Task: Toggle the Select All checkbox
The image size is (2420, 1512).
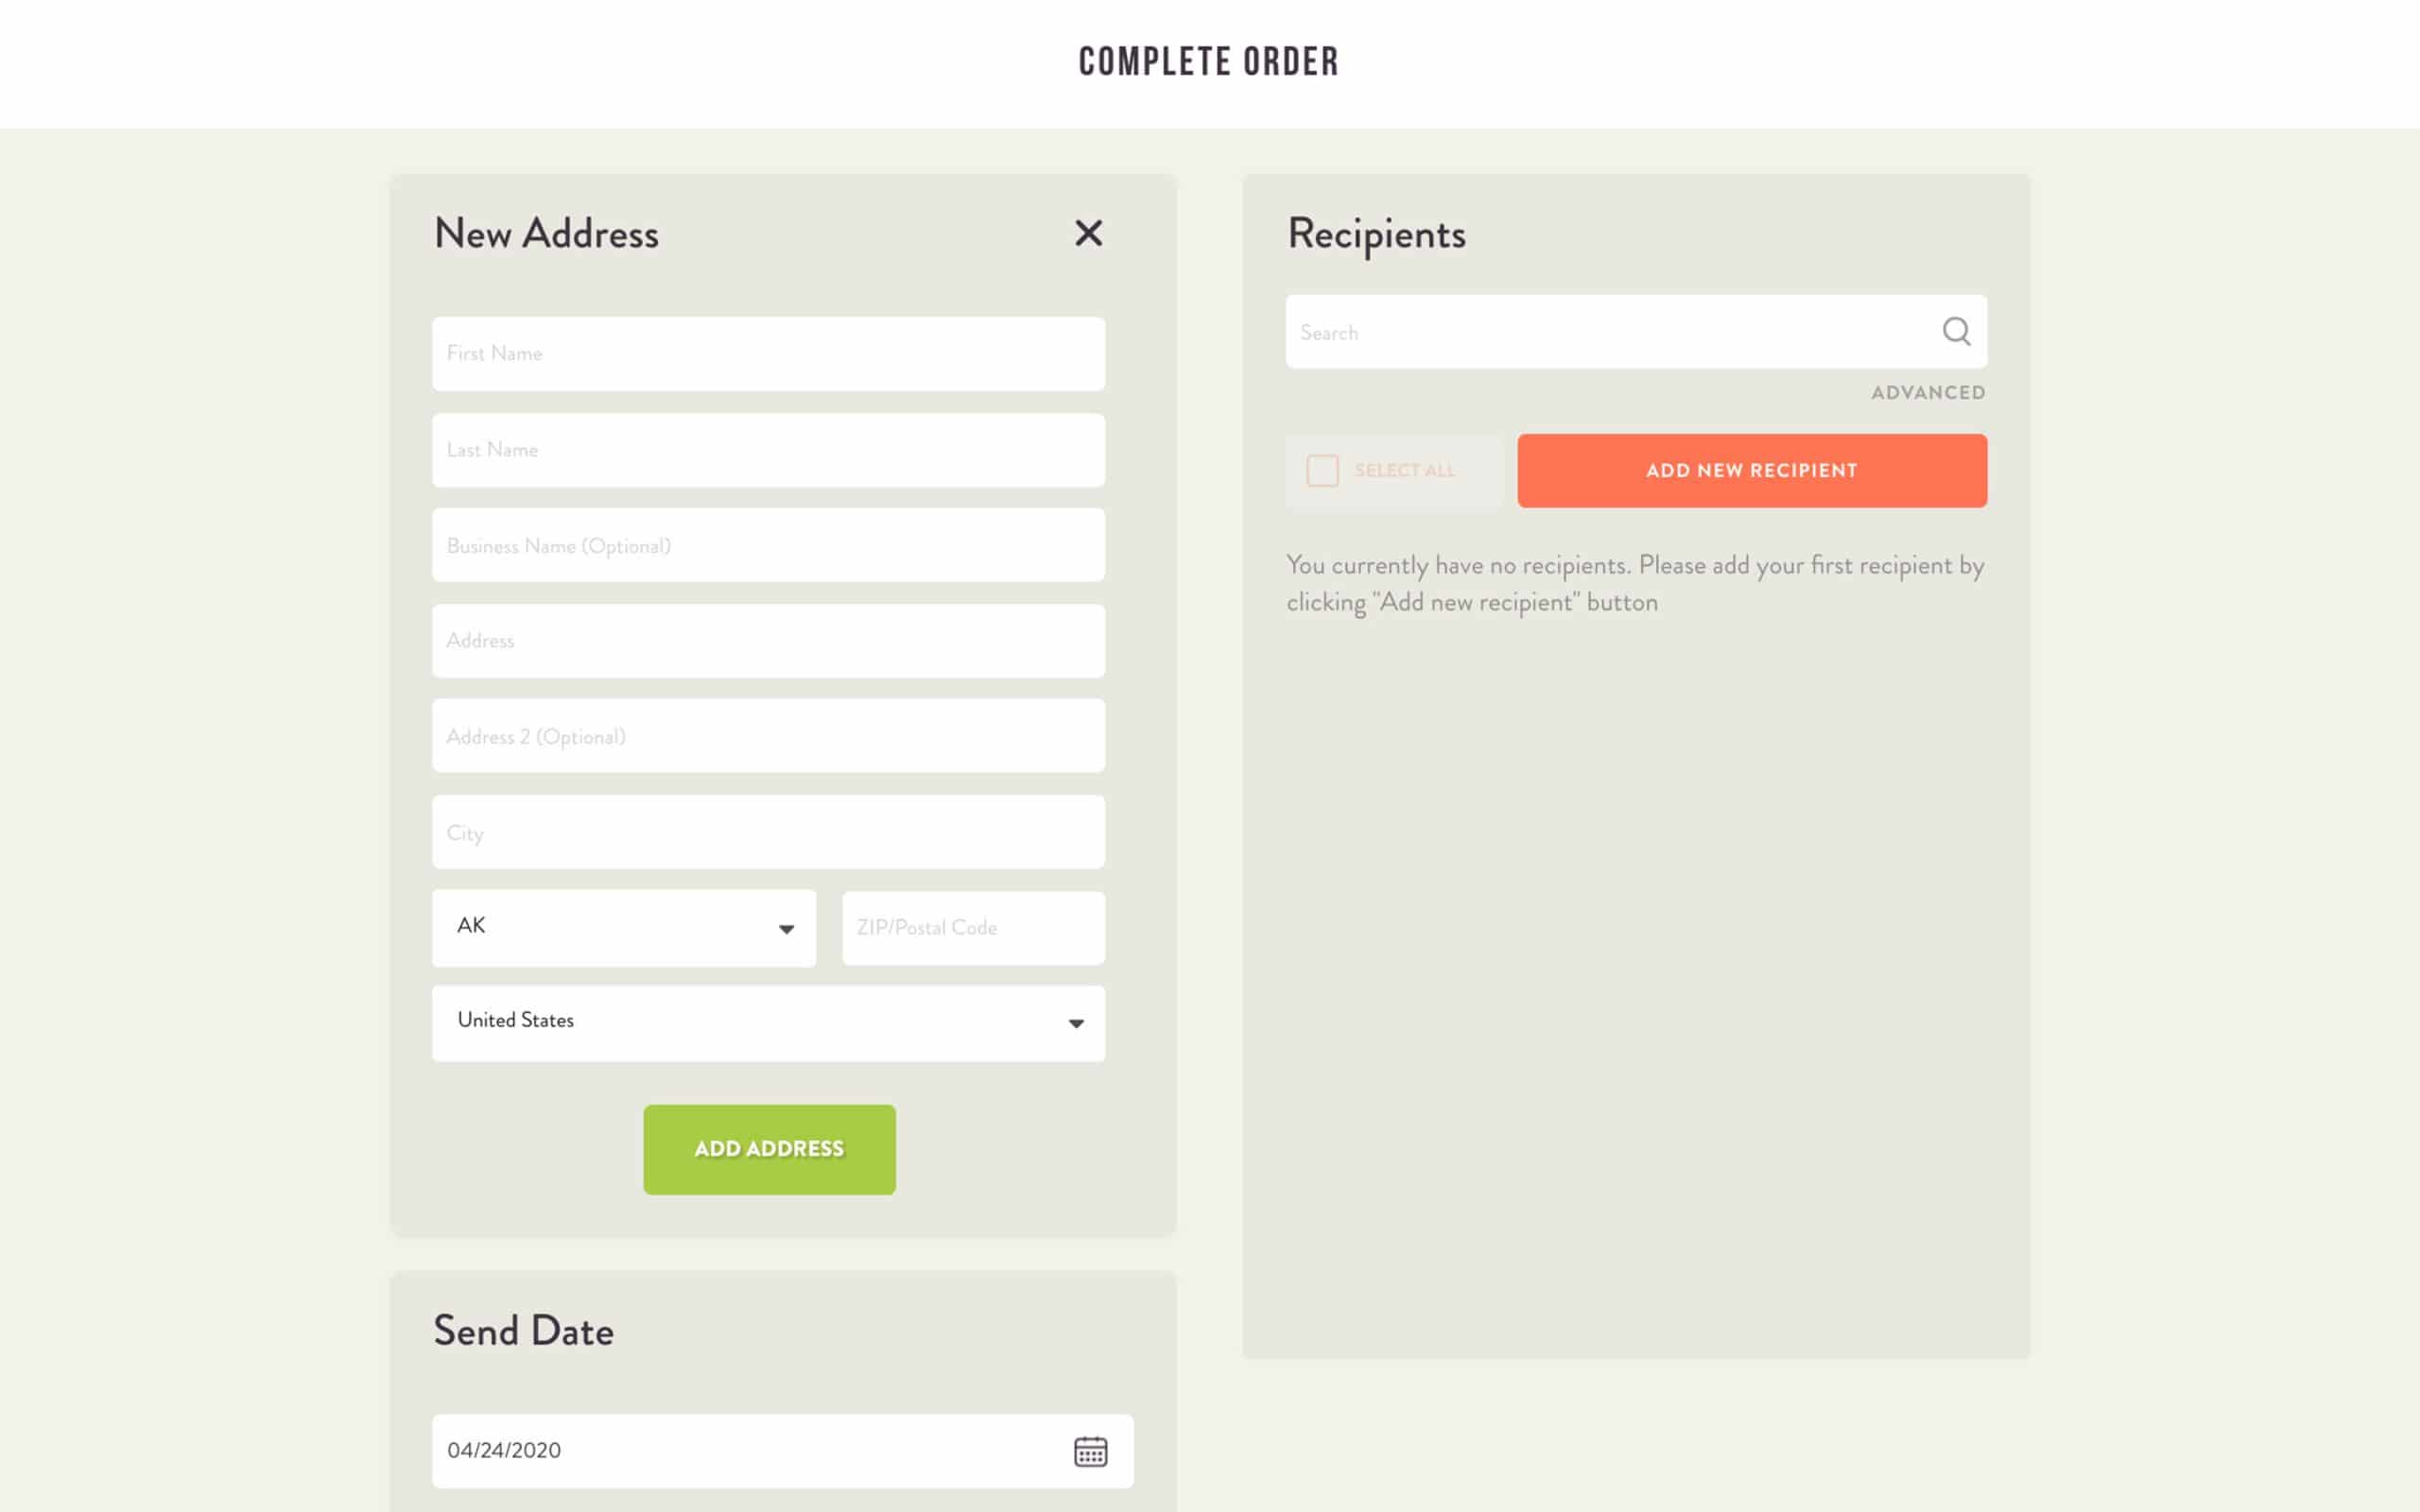Action: (1322, 471)
